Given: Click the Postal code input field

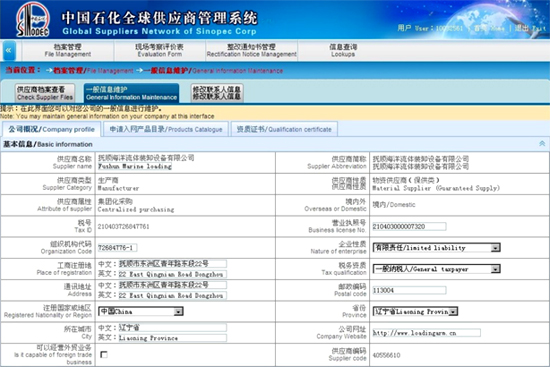Looking at the screenshot, I should tap(409, 290).
